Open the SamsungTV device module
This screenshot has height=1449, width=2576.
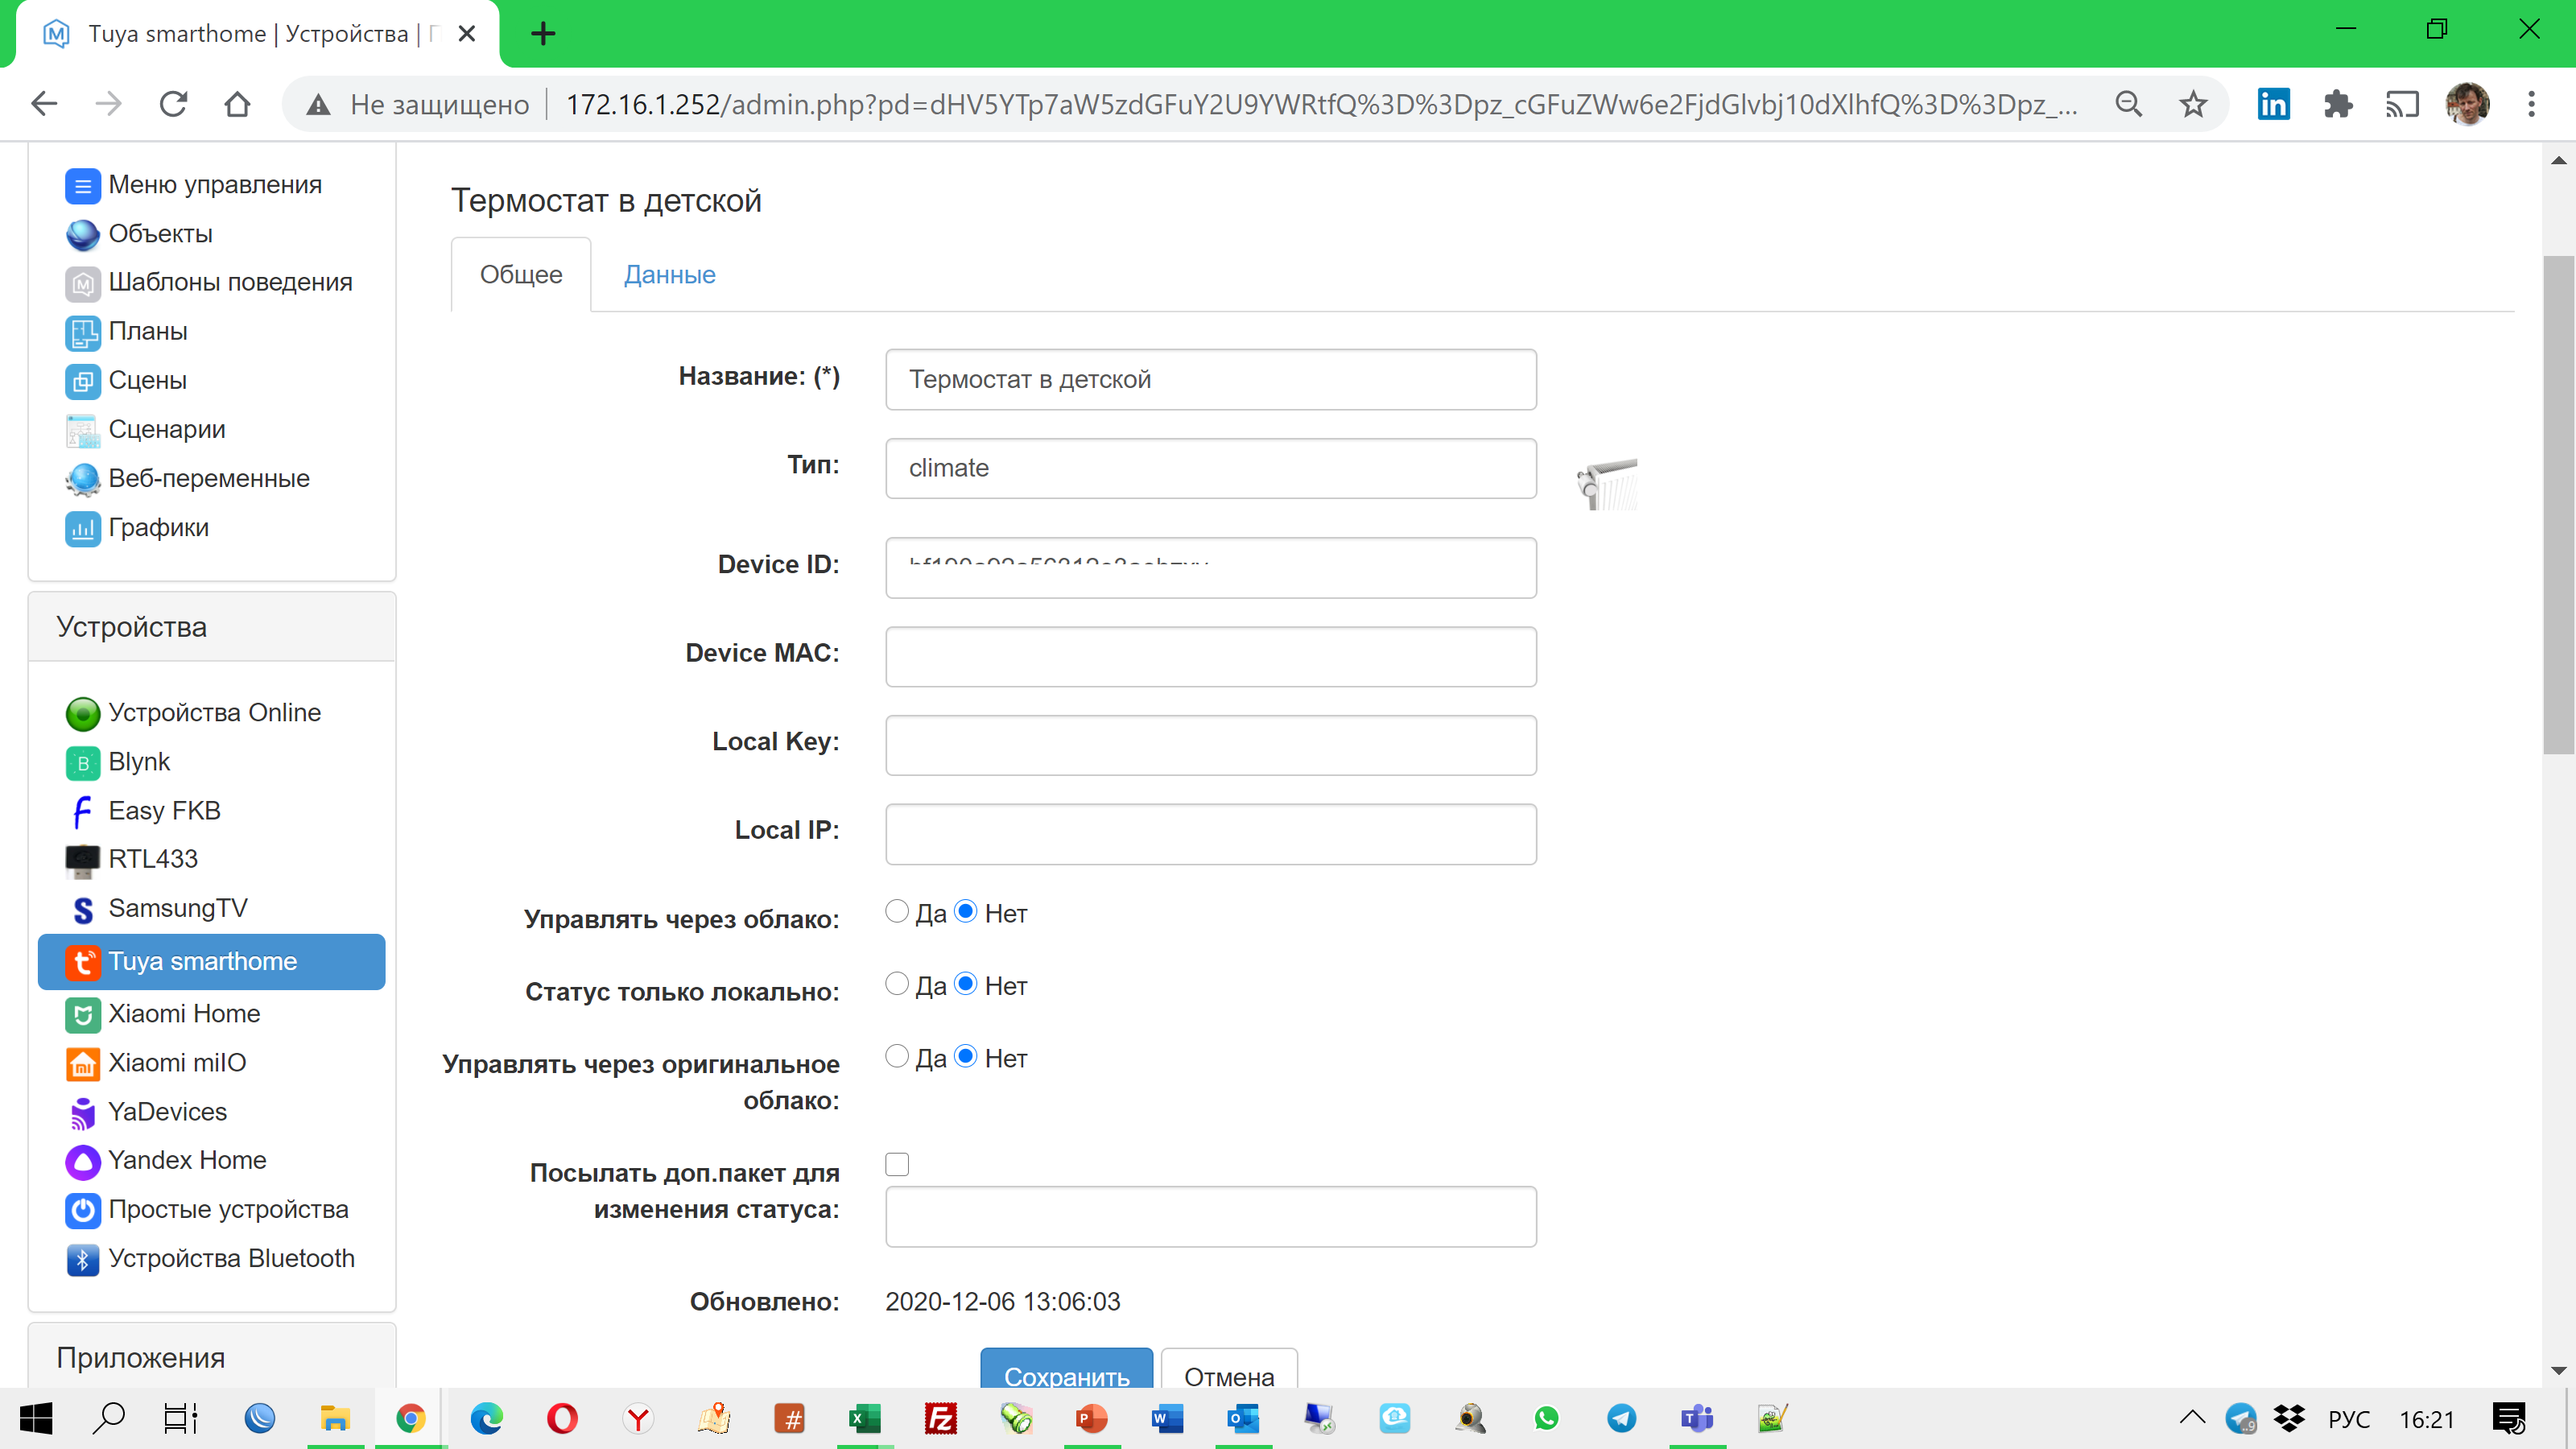178,908
